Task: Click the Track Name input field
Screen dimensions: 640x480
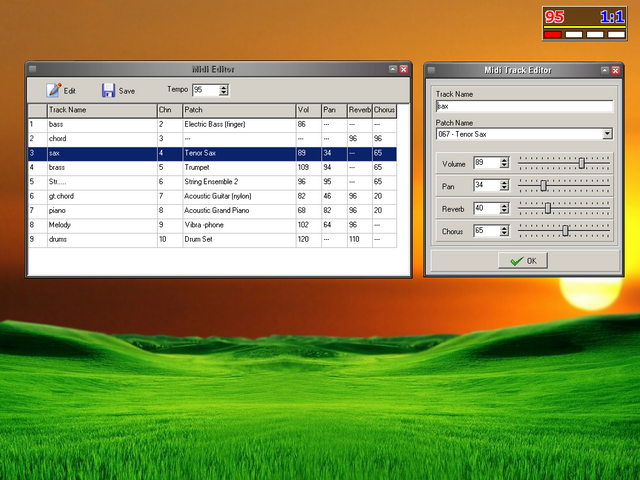Action: click(x=524, y=106)
